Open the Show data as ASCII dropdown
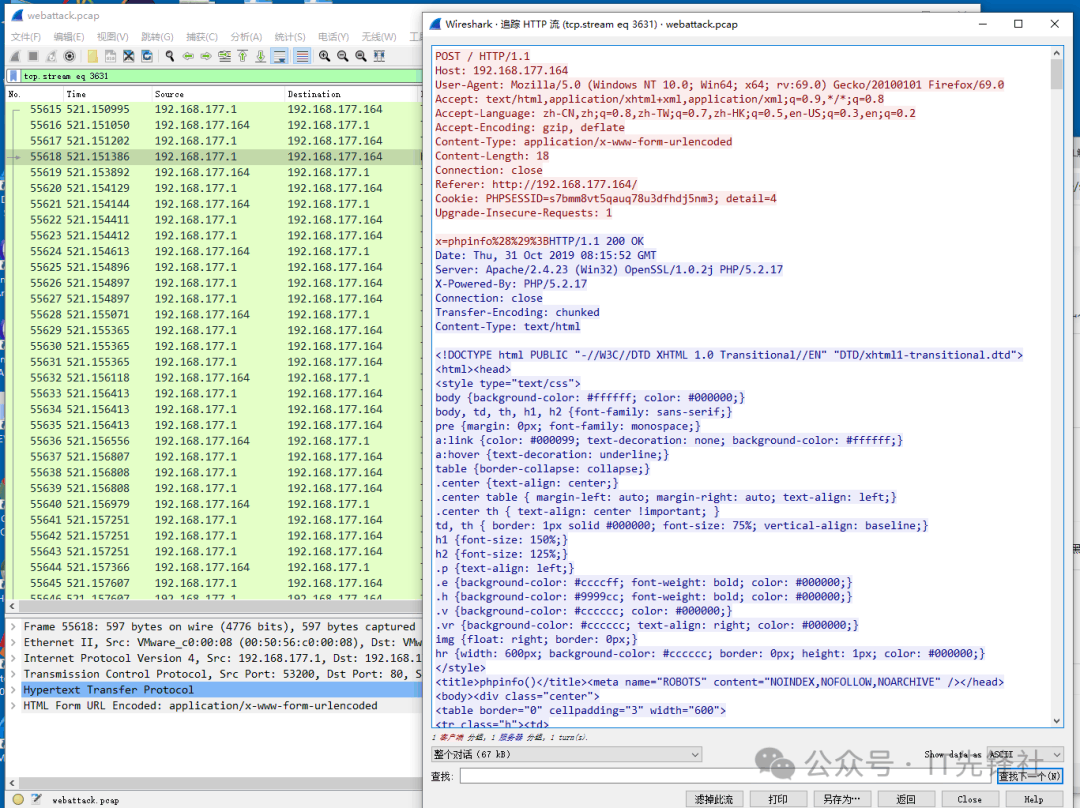The width and height of the screenshot is (1080, 808). pos(1024,754)
